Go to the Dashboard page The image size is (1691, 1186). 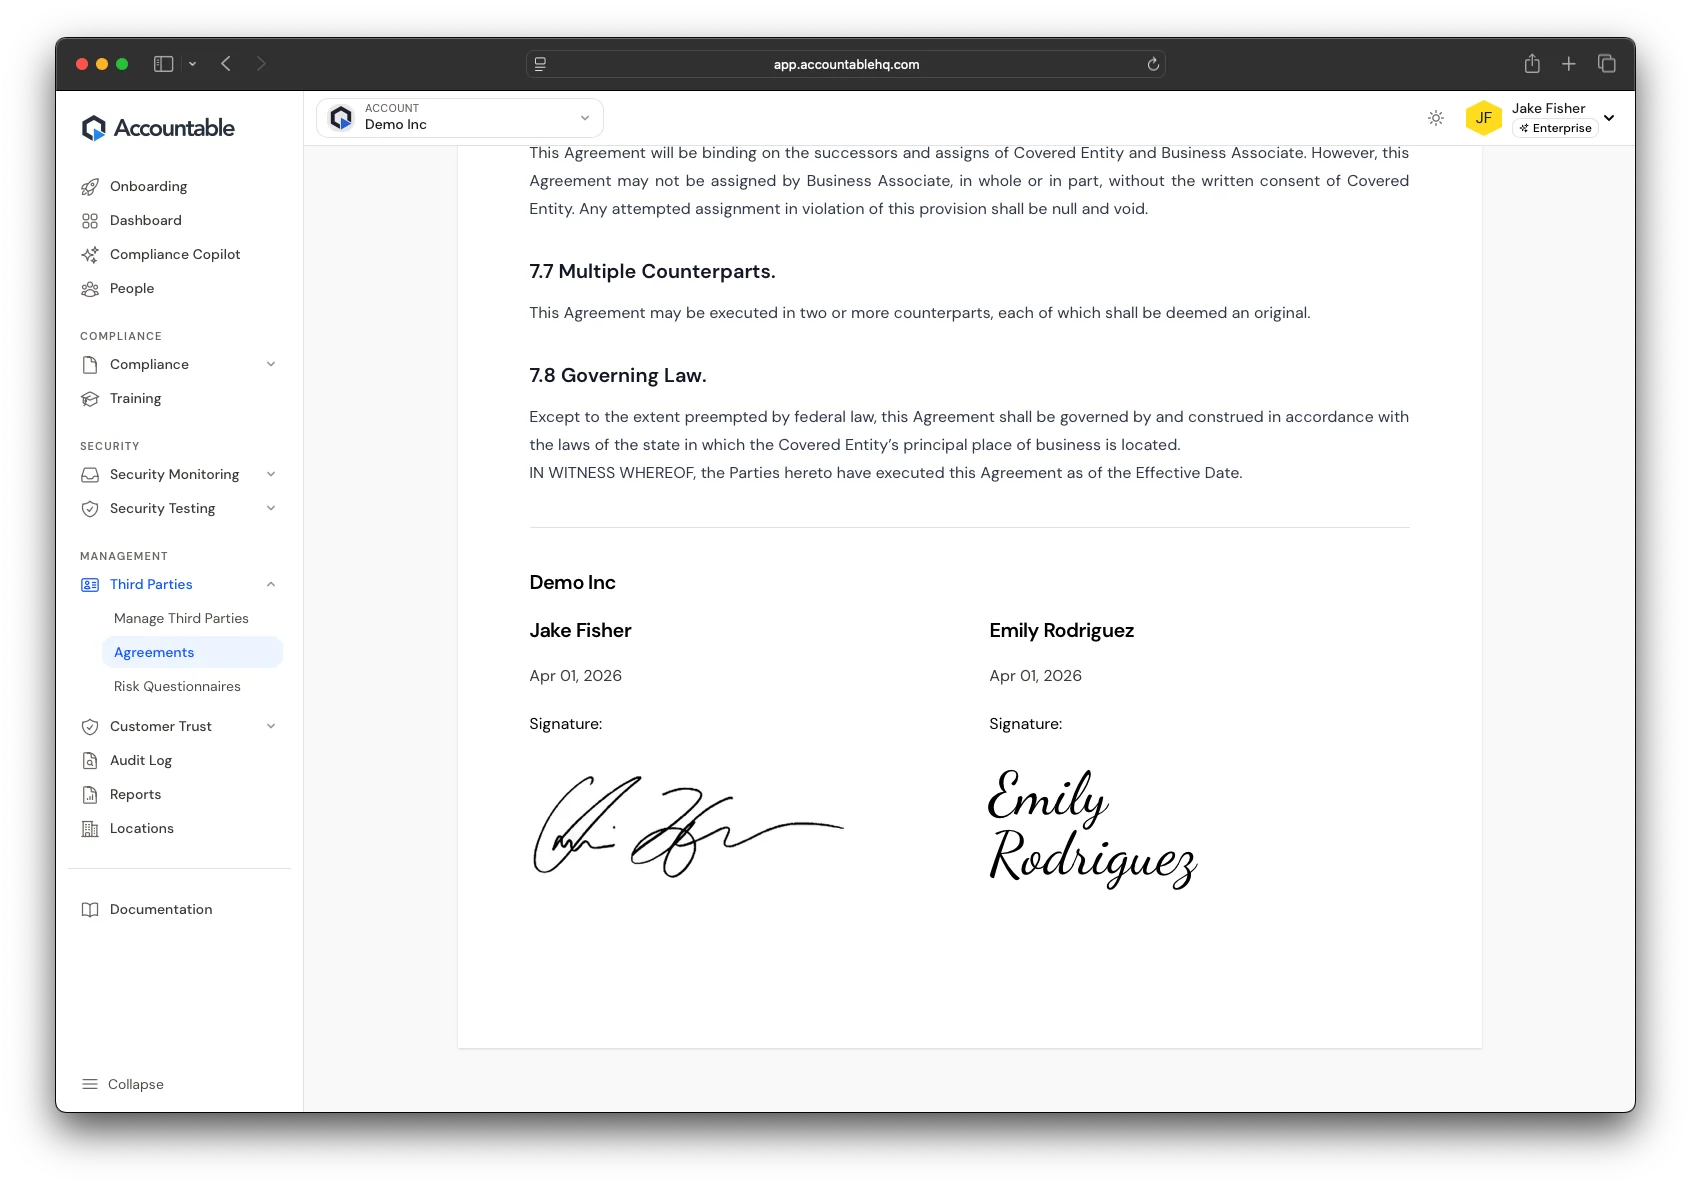click(x=146, y=221)
